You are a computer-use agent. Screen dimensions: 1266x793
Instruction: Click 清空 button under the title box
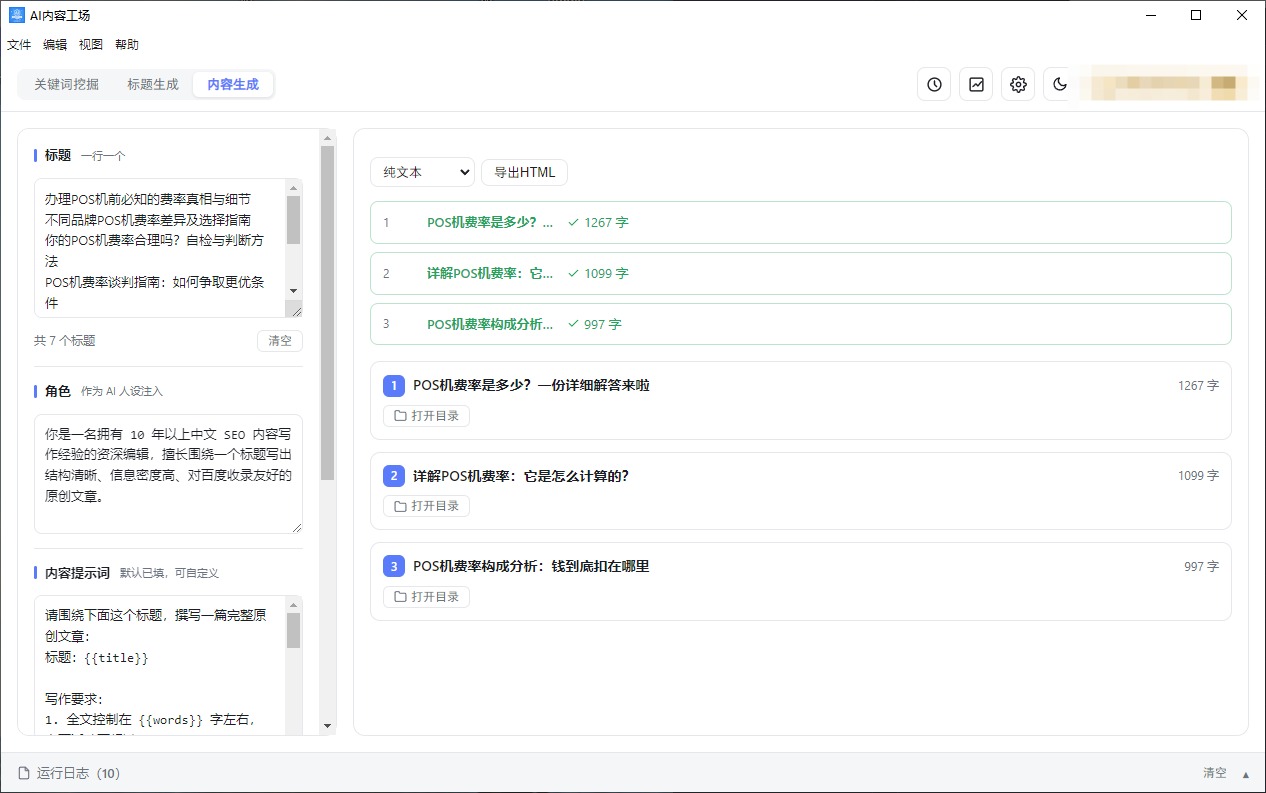click(x=280, y=341)
